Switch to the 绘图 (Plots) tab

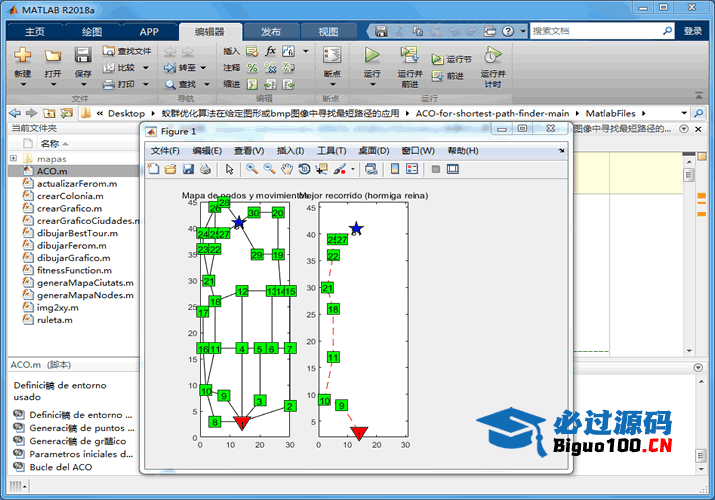click(x=92, y=32)
